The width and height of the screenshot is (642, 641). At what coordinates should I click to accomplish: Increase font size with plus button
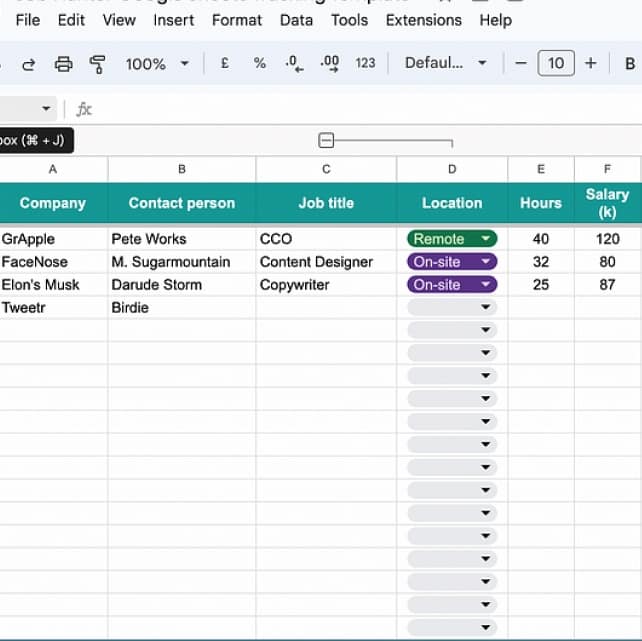tap(590, 63)
